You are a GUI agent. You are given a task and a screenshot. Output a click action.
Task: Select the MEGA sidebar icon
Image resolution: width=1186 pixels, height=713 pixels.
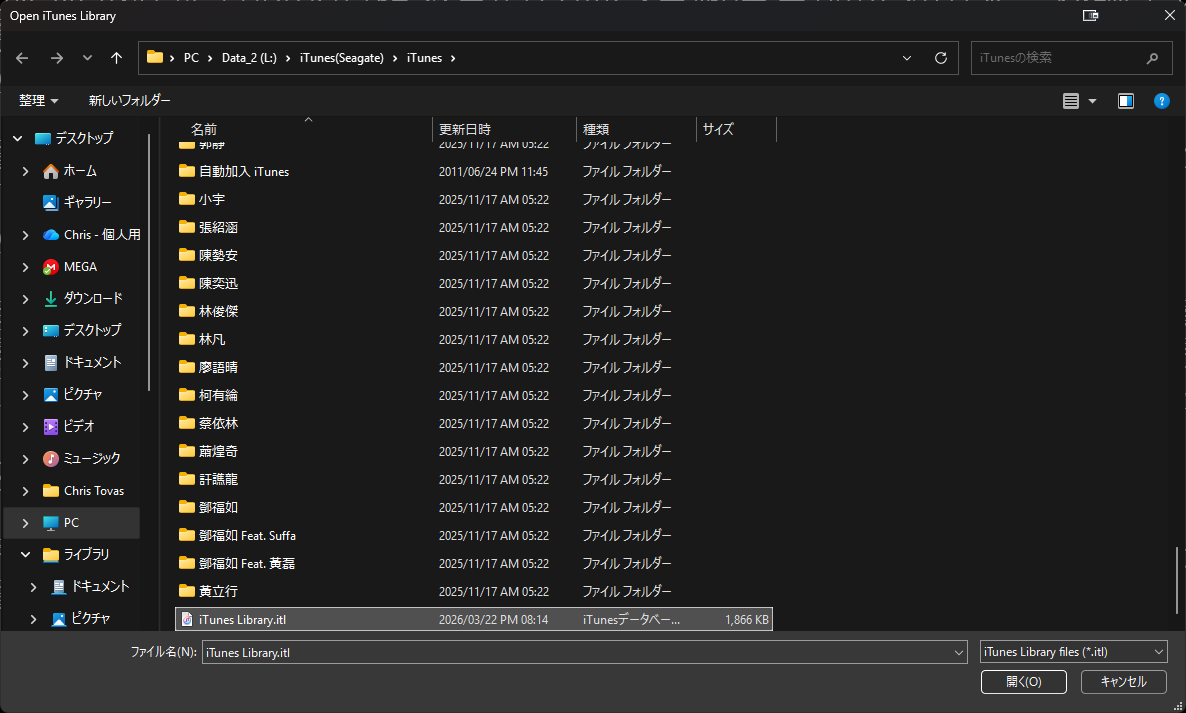click(51, 267)
